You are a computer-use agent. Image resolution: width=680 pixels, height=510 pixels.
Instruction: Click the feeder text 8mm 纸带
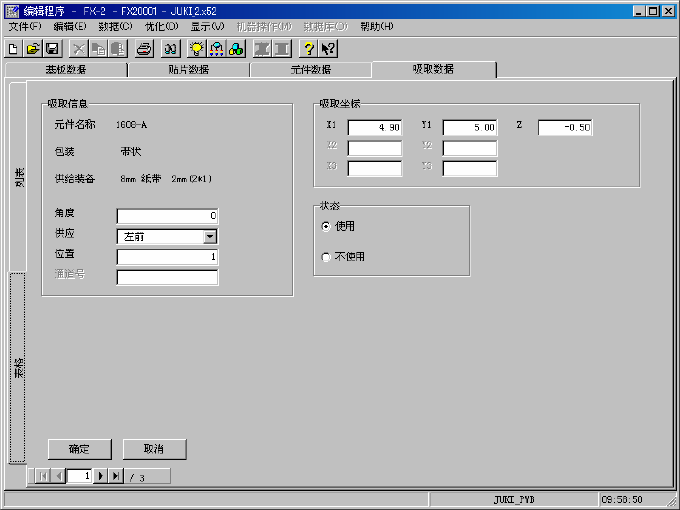141,179
